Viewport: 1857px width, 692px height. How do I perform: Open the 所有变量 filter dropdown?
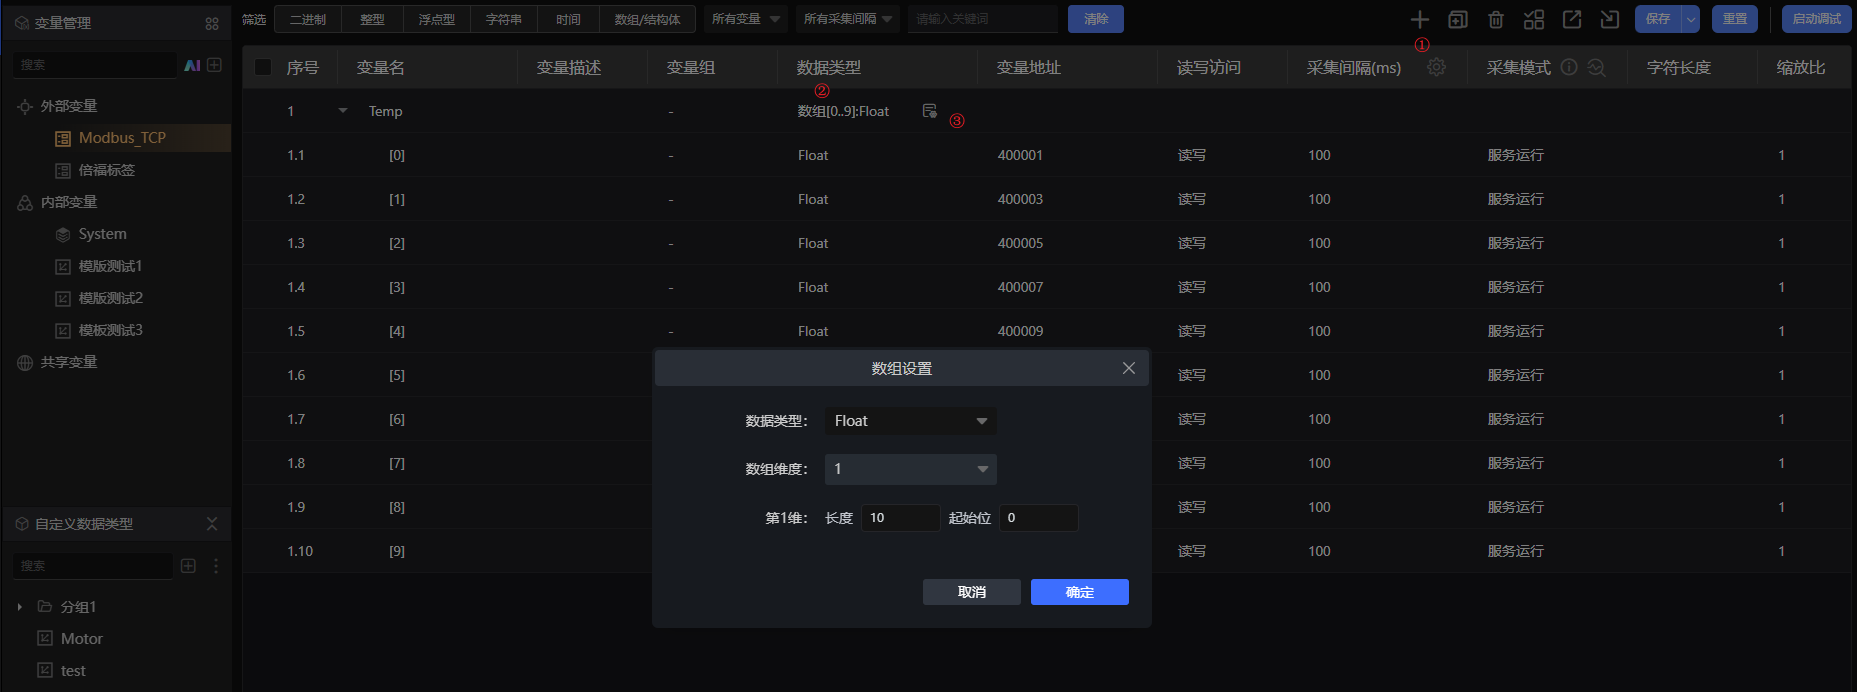tap(745, 19)
